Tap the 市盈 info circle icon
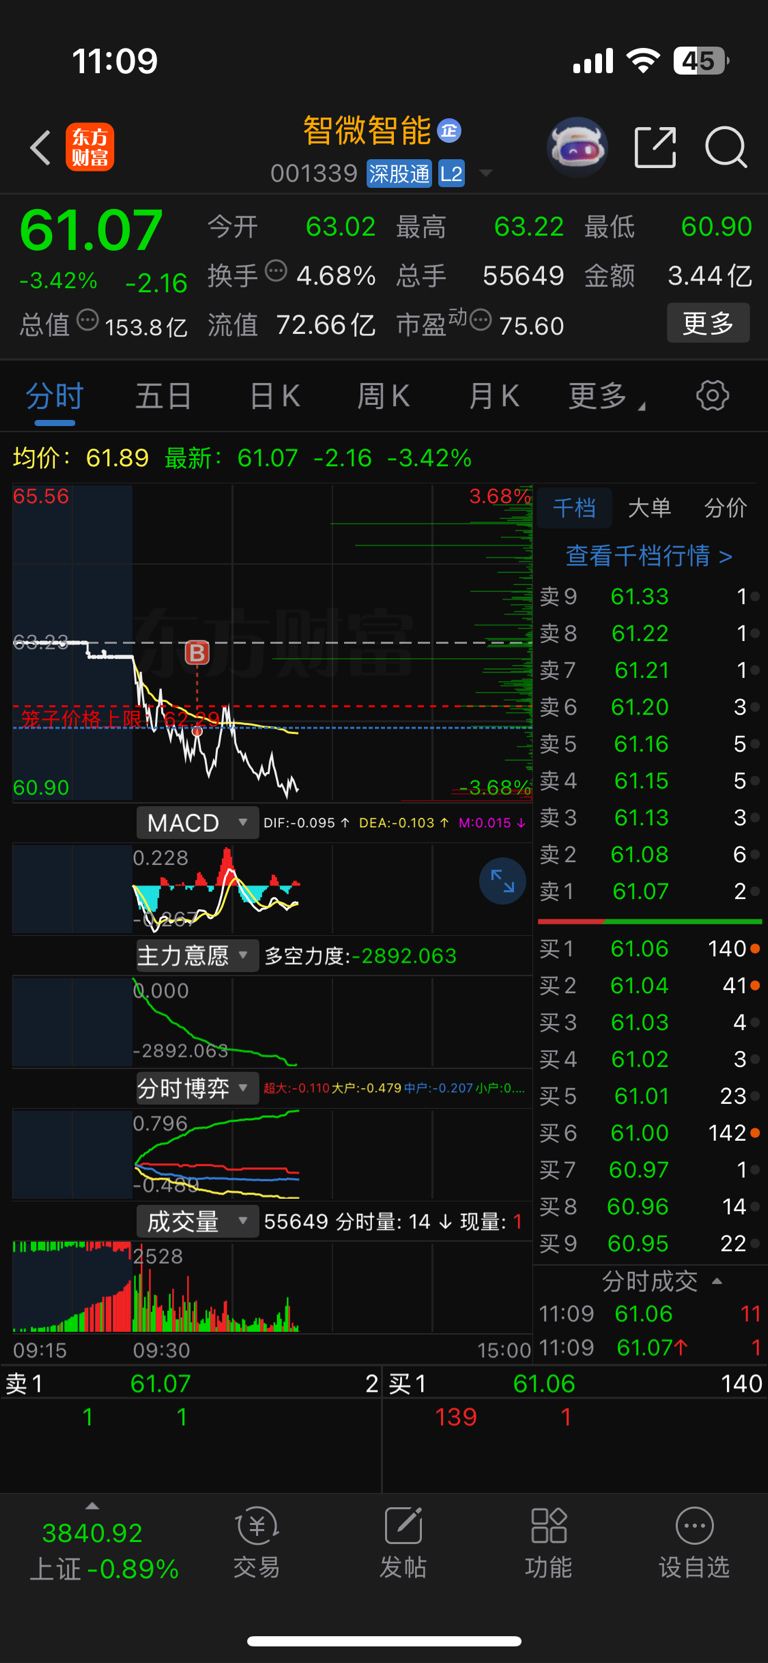 [481, 321]
